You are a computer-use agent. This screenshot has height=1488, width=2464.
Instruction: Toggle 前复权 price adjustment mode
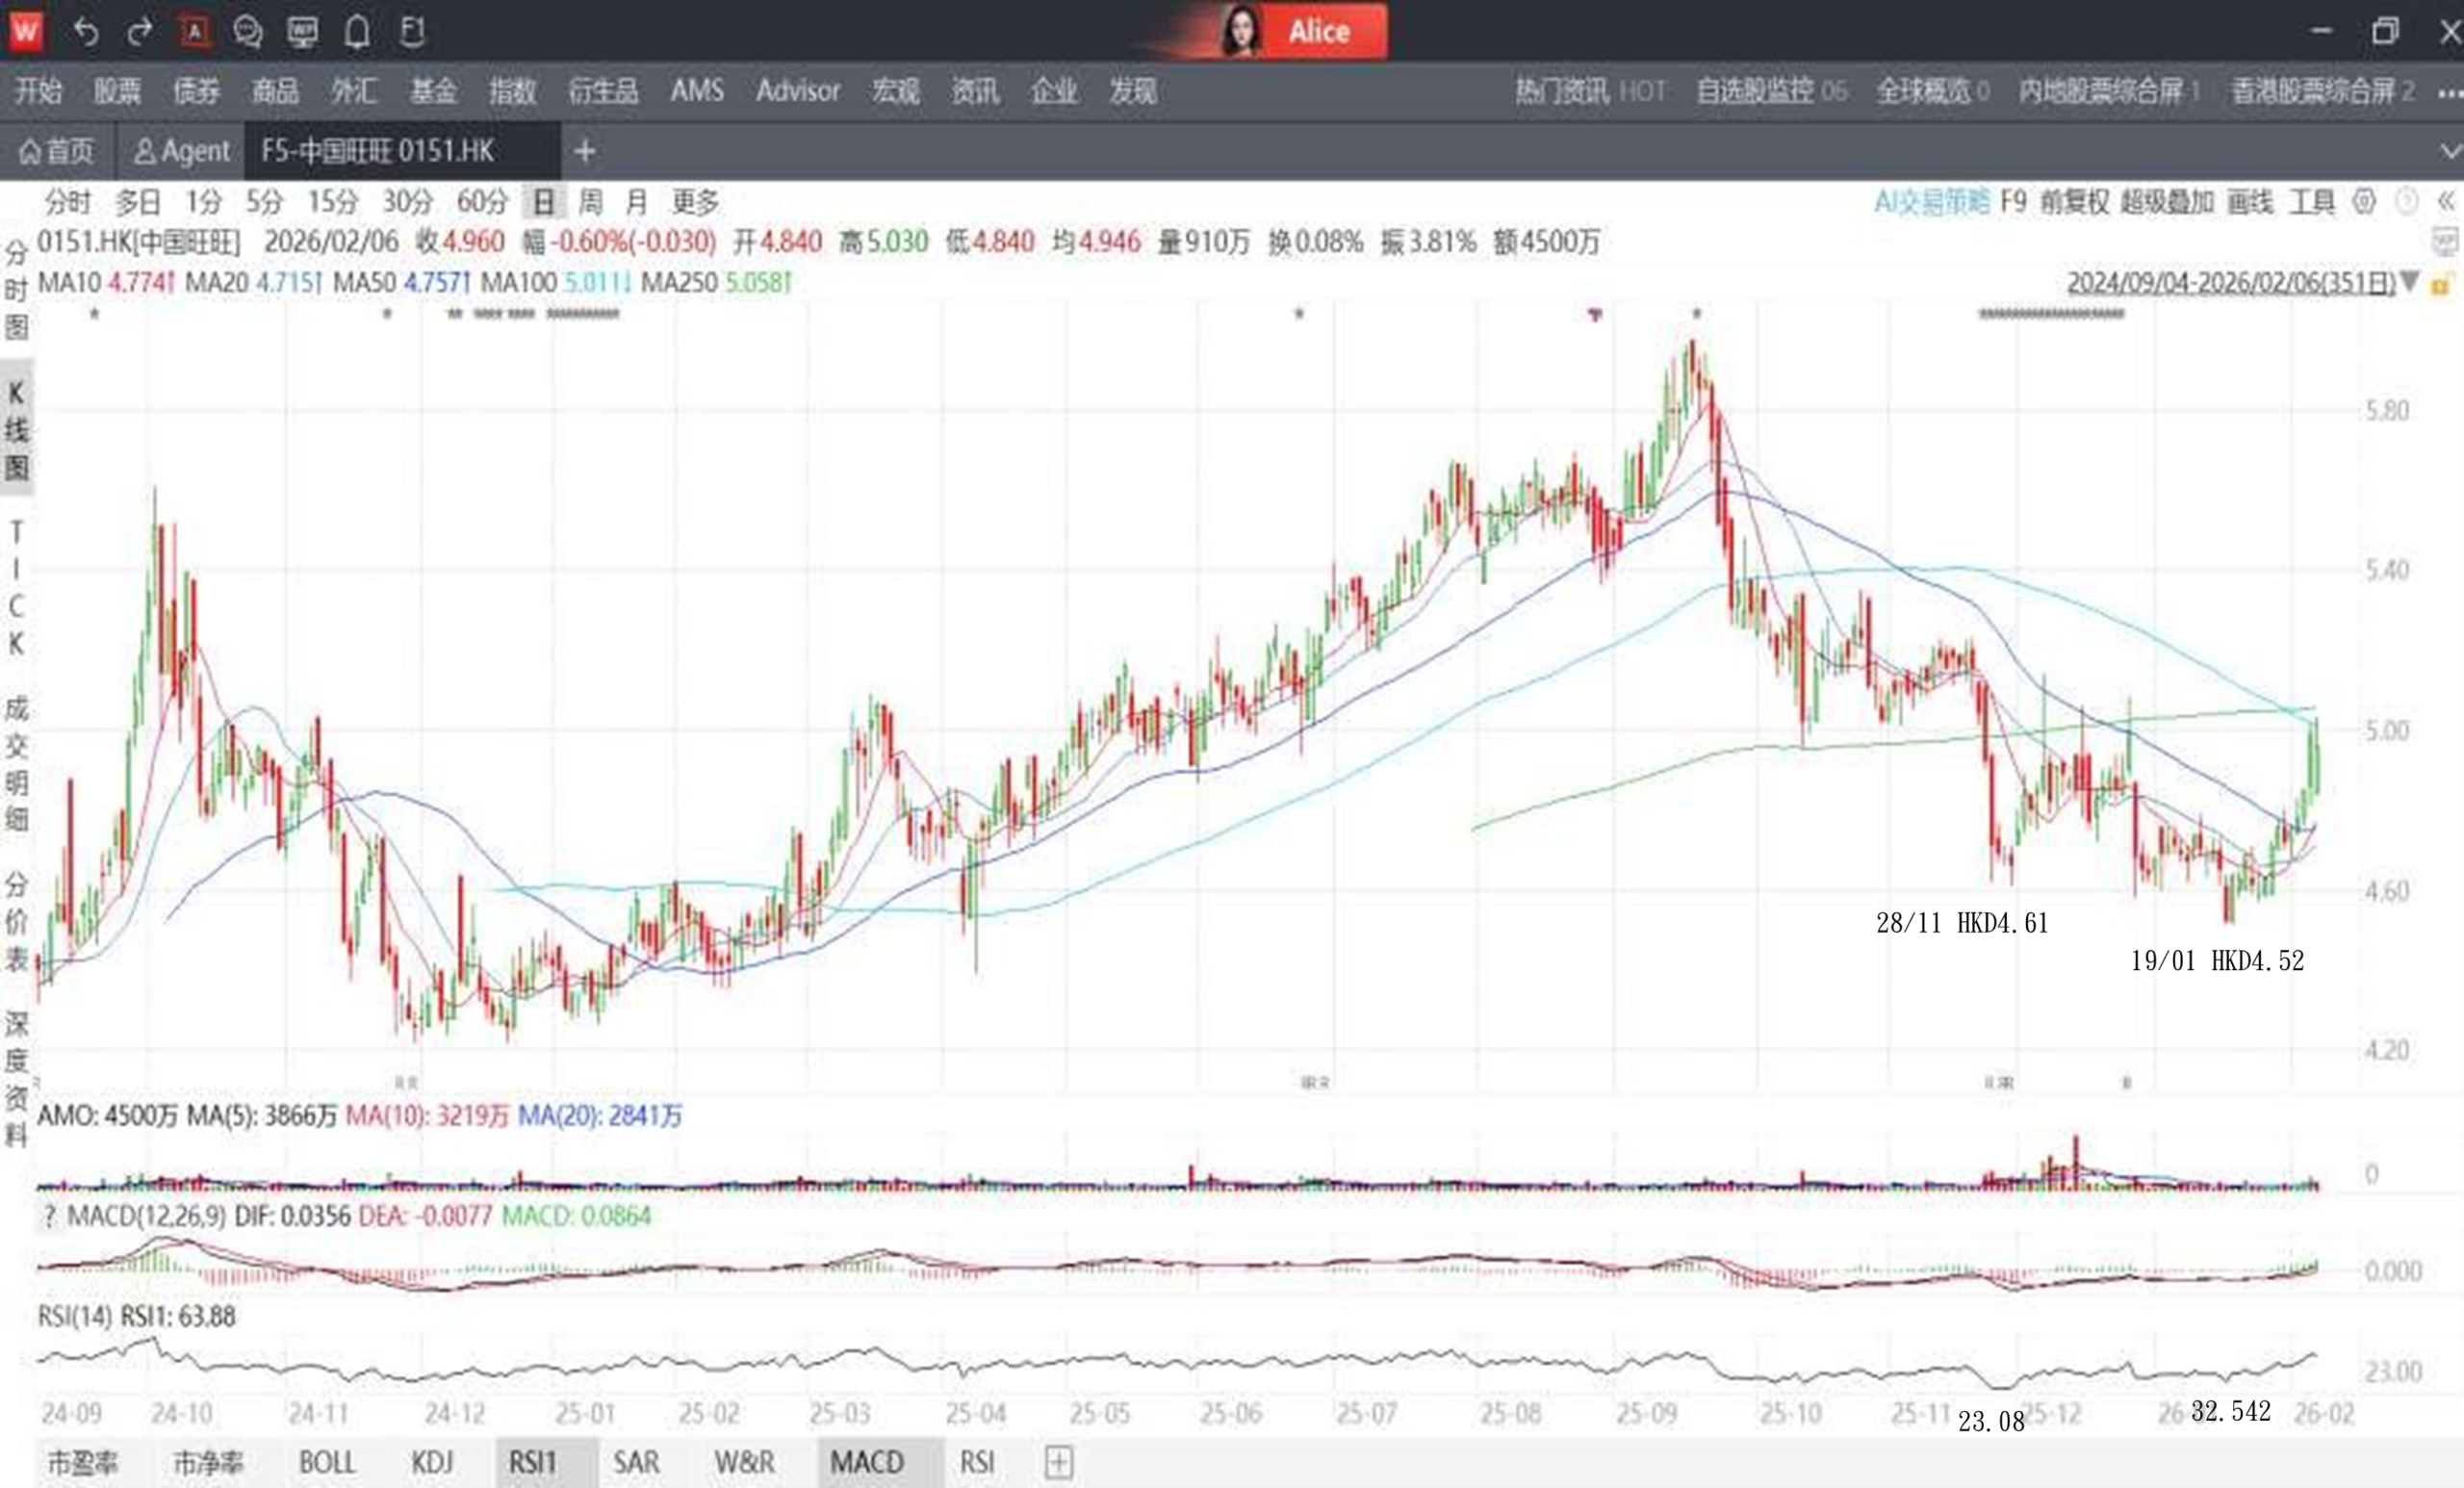(2074, 202)
